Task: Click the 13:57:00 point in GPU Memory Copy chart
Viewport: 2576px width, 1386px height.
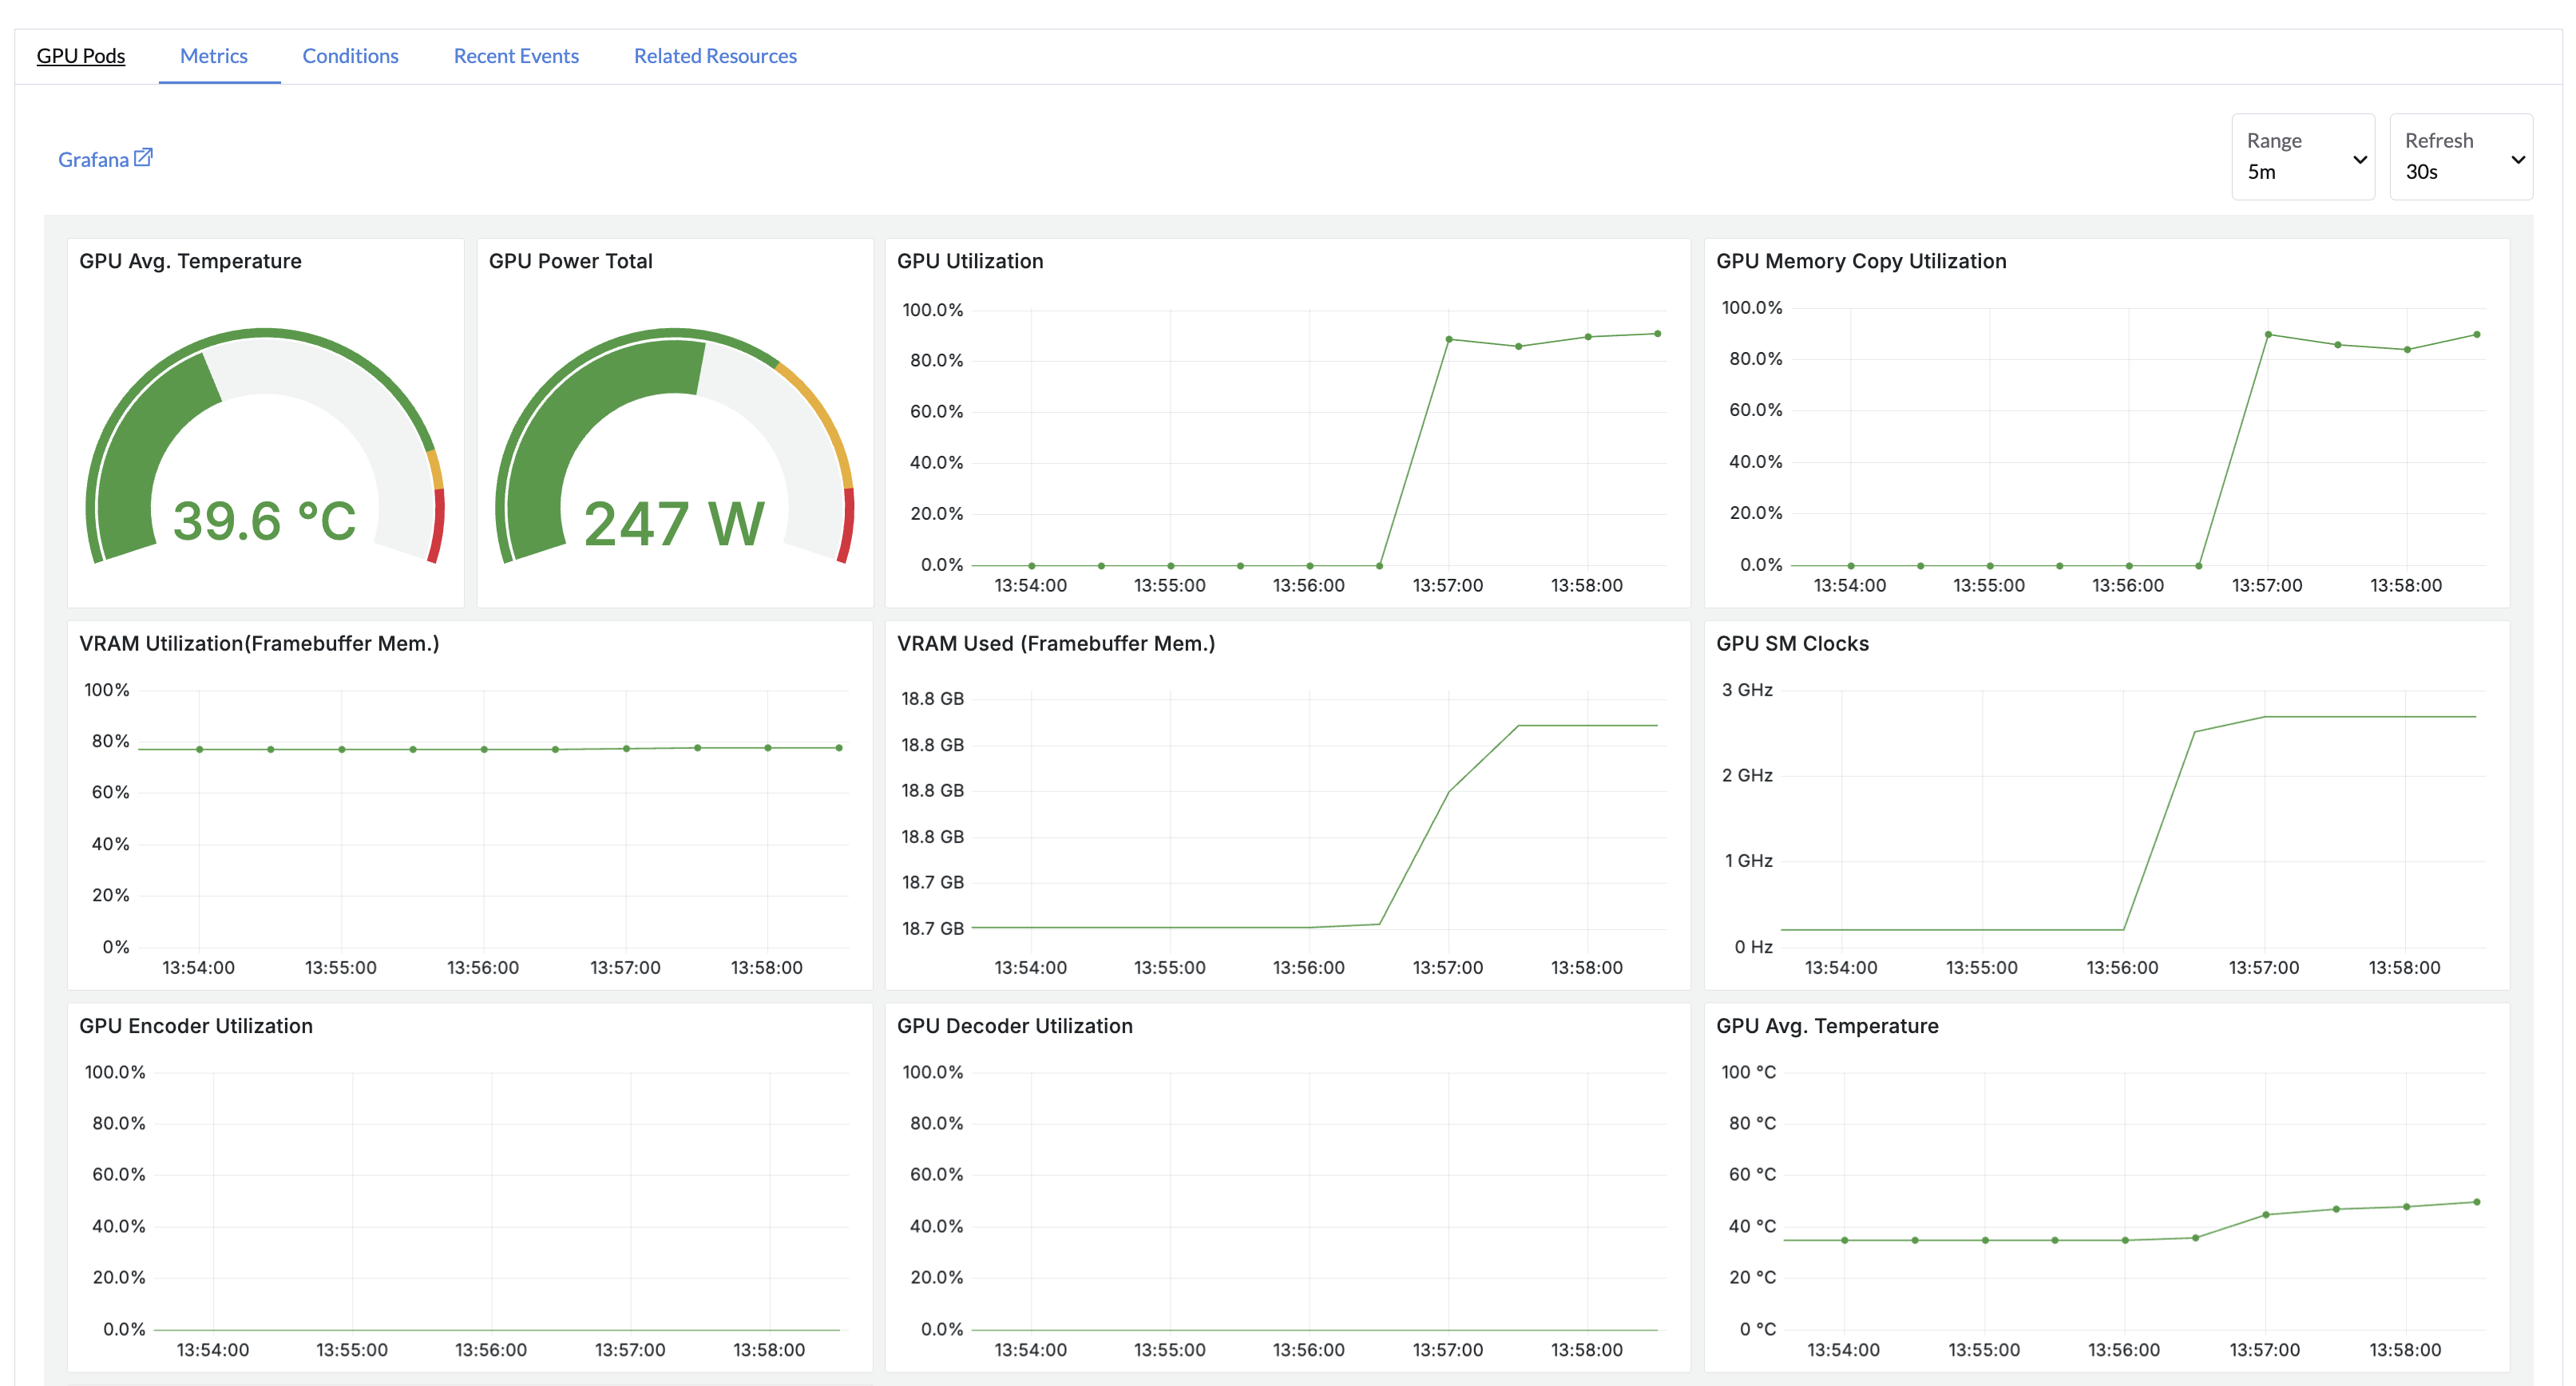Action: click(2268, 334)
